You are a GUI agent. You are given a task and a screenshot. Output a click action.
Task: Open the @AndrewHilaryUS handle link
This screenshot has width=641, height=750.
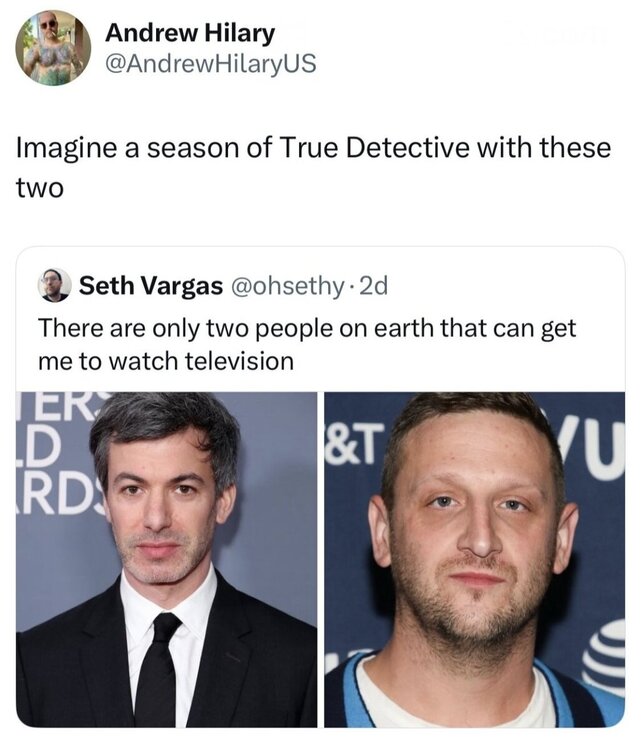pos(210,64)
